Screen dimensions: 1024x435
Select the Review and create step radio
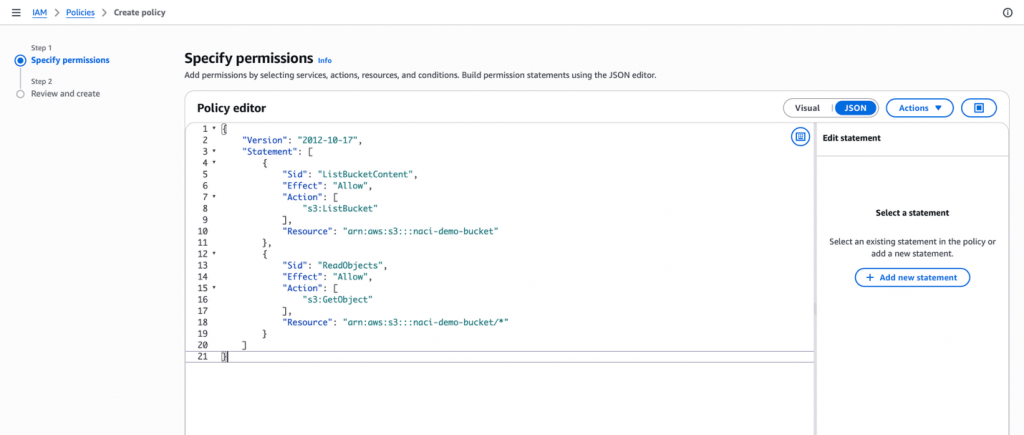[x=20, y=94]
